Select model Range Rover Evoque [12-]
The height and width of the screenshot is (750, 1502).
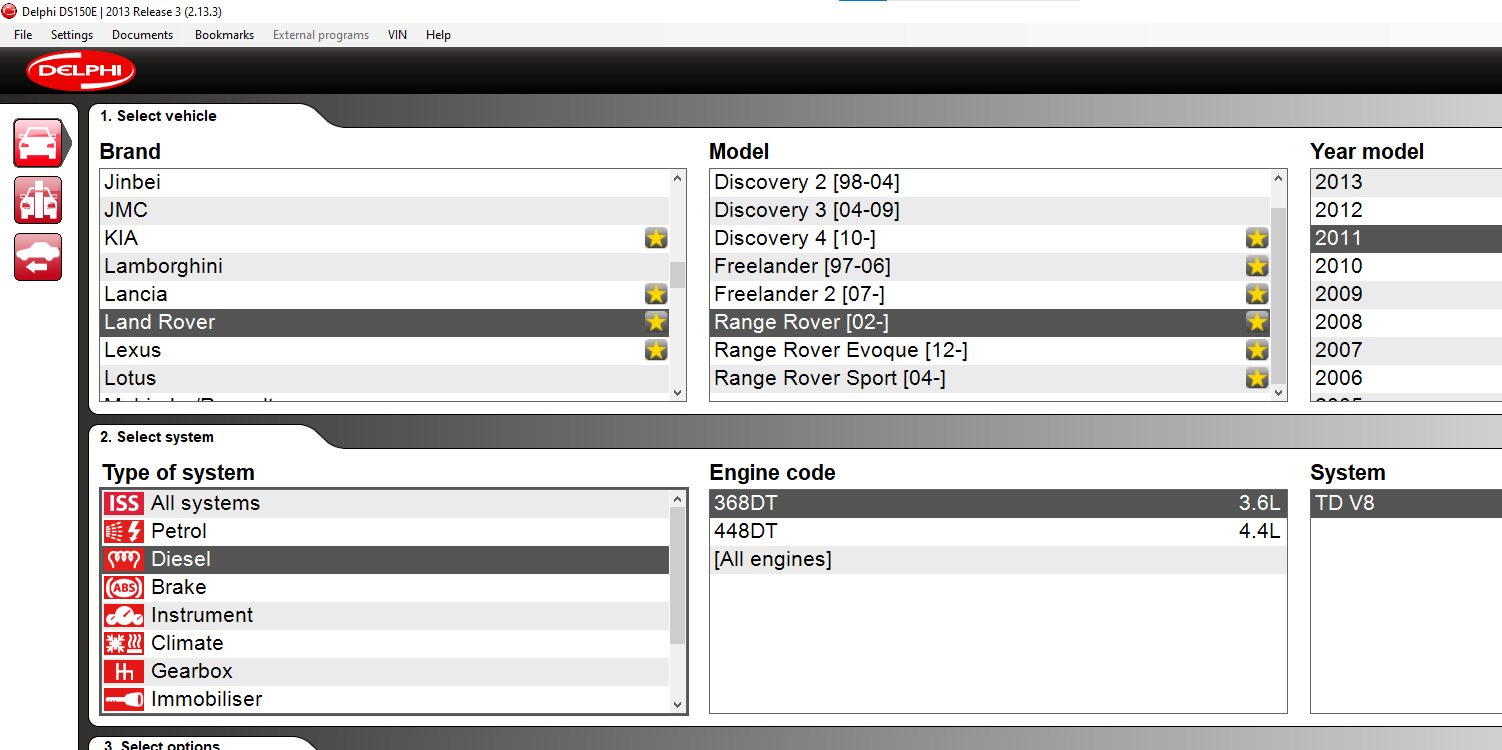tap(990, 350)
